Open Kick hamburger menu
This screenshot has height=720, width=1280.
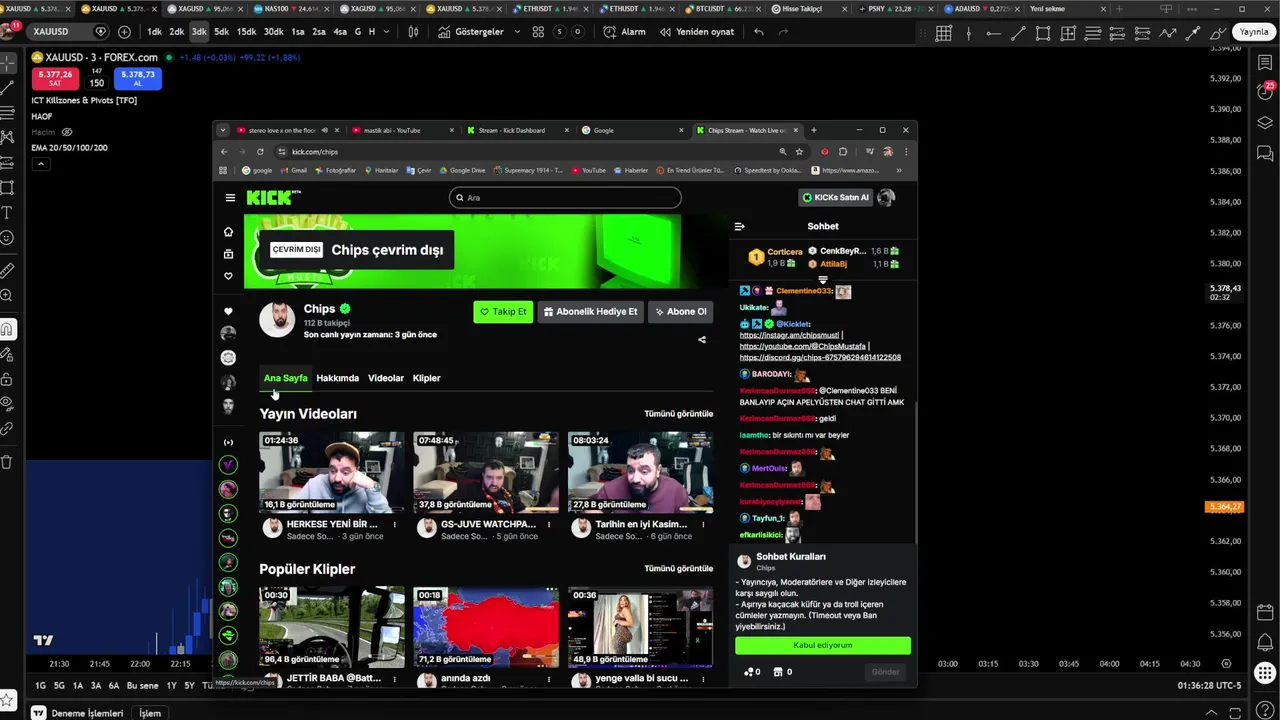point(230,198)
